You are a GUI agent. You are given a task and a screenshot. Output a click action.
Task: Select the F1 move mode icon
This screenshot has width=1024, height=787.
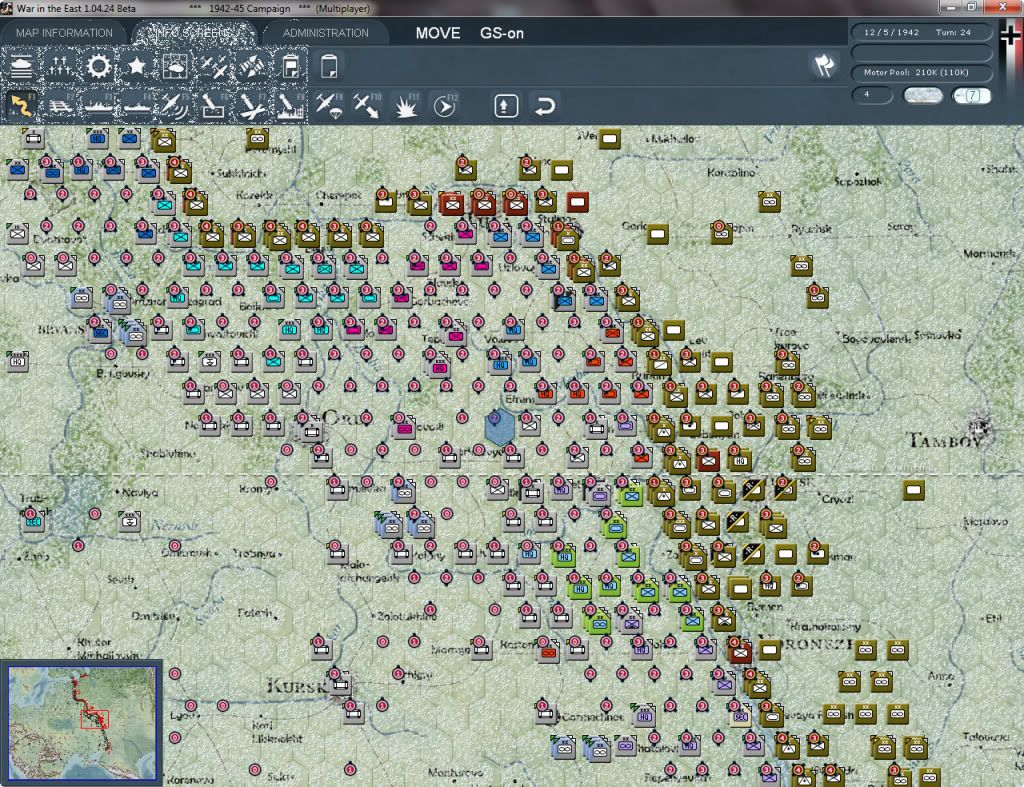tap(21, 106)
